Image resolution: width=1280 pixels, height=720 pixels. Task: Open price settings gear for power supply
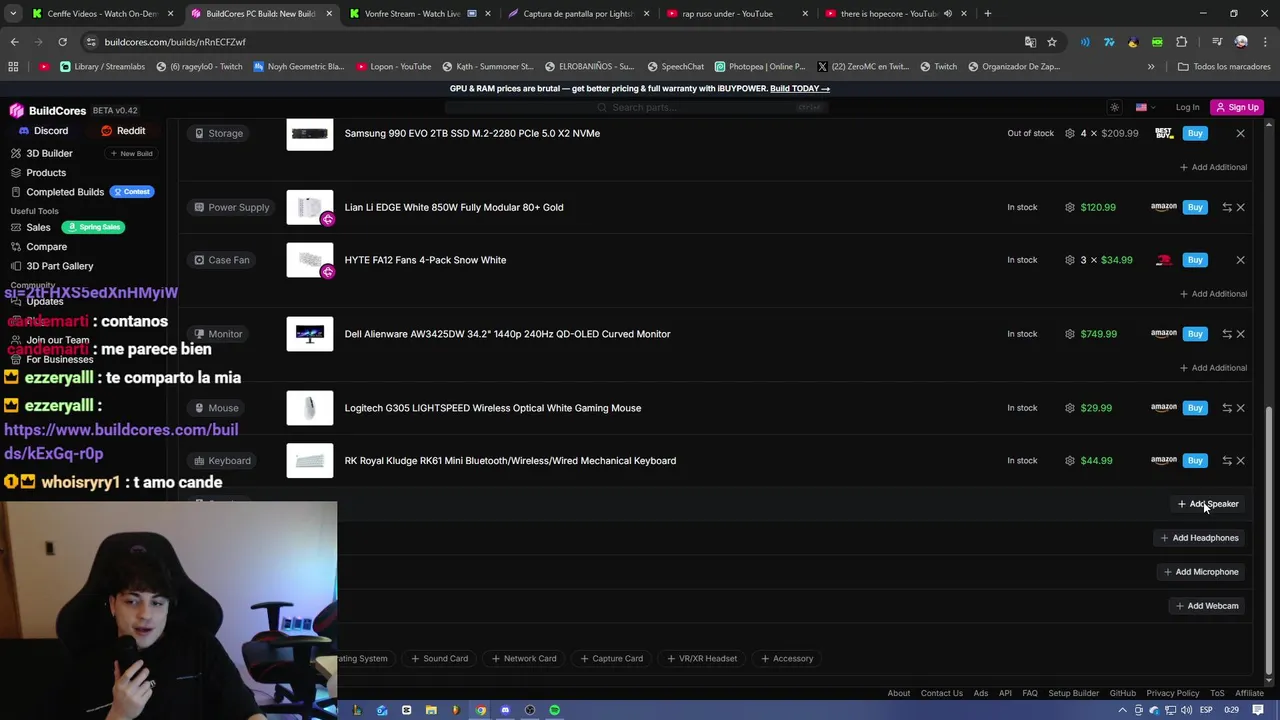tap(1070, 207)
